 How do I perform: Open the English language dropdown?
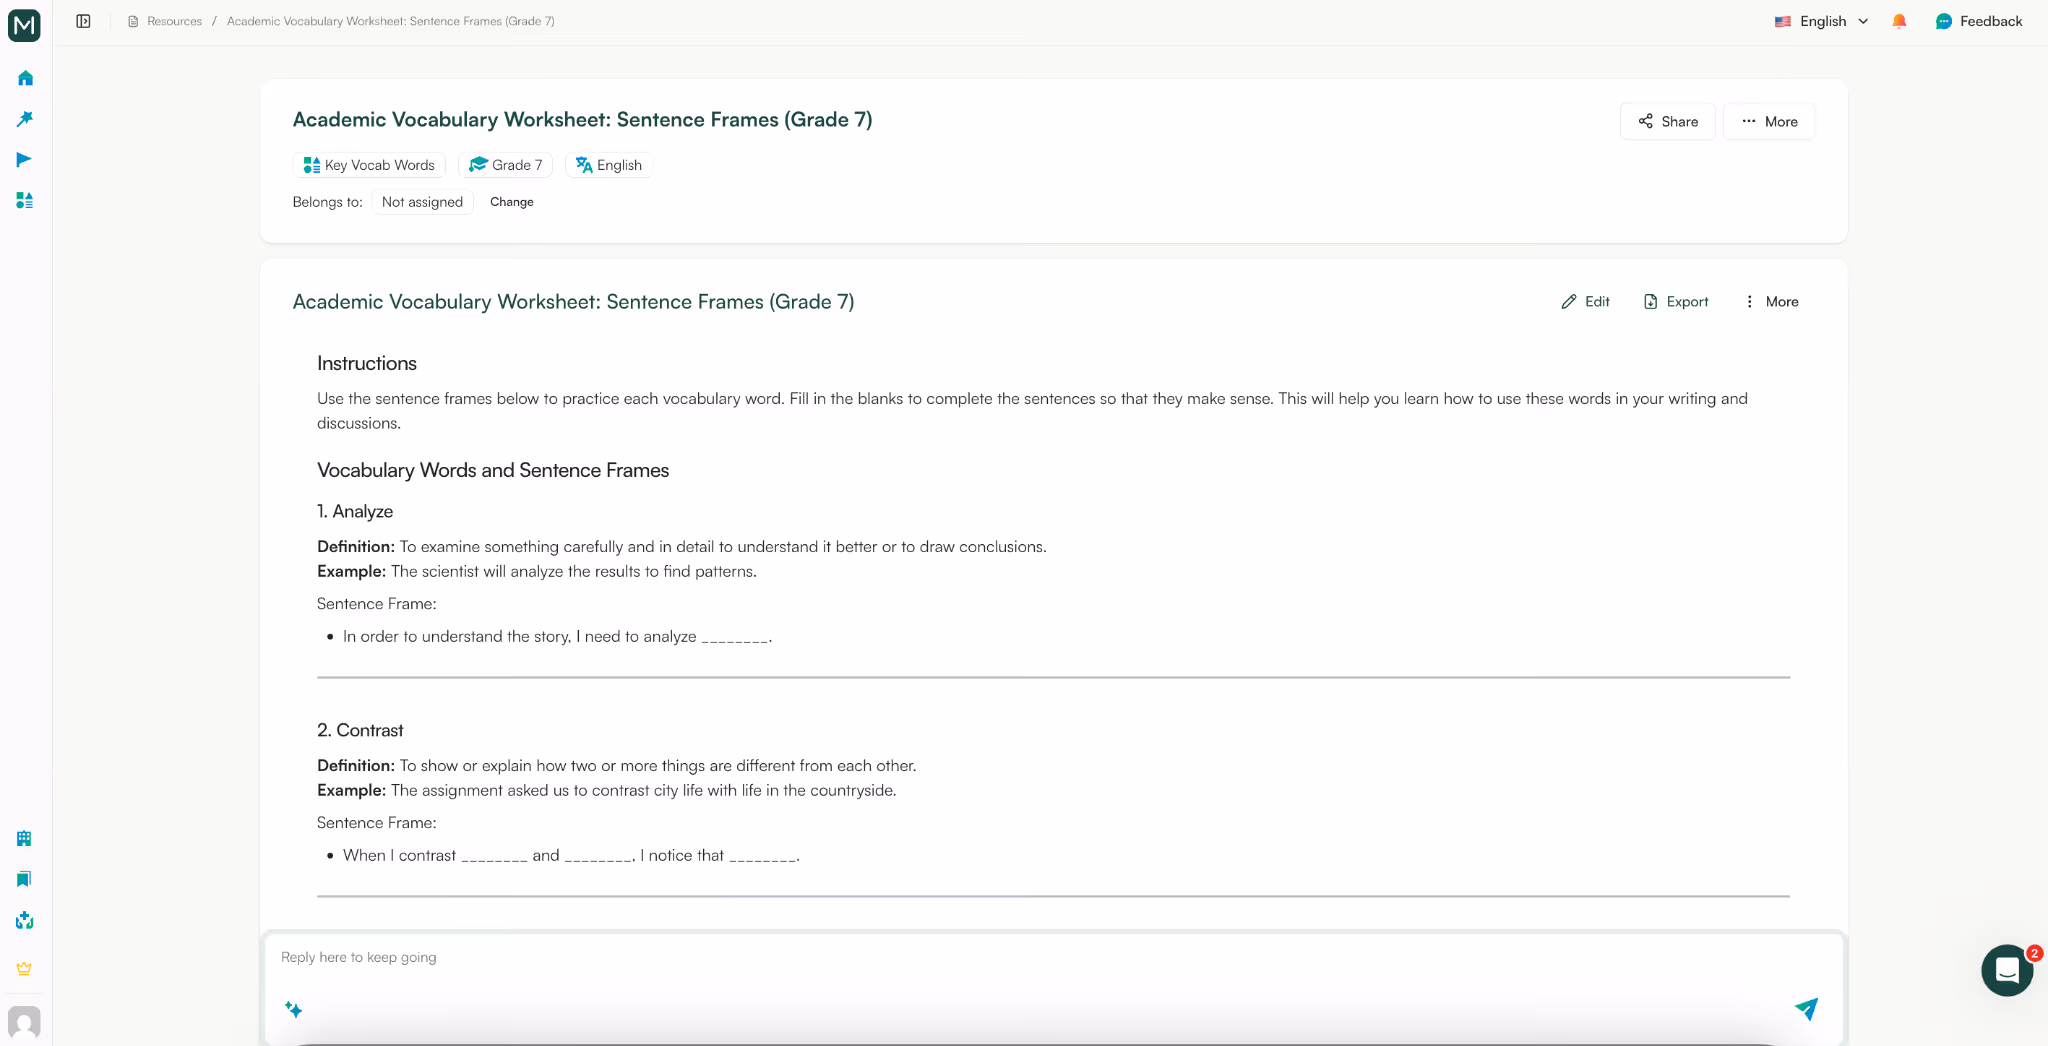(x=1818, y=20)
